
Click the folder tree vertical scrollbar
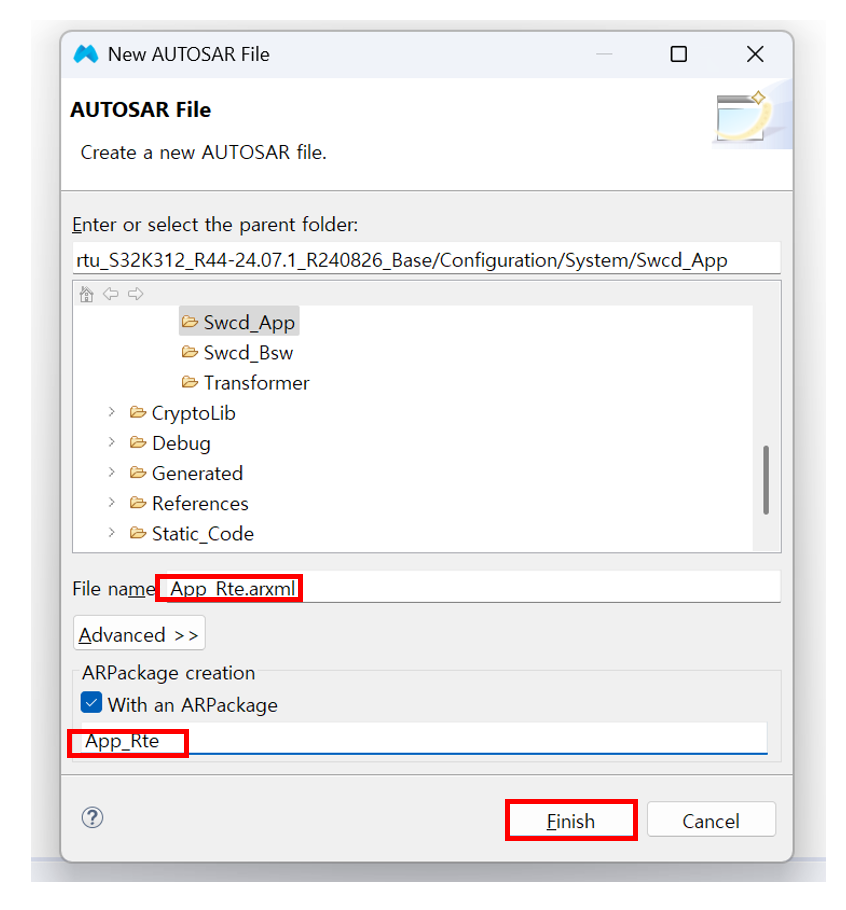coord(767,479)
